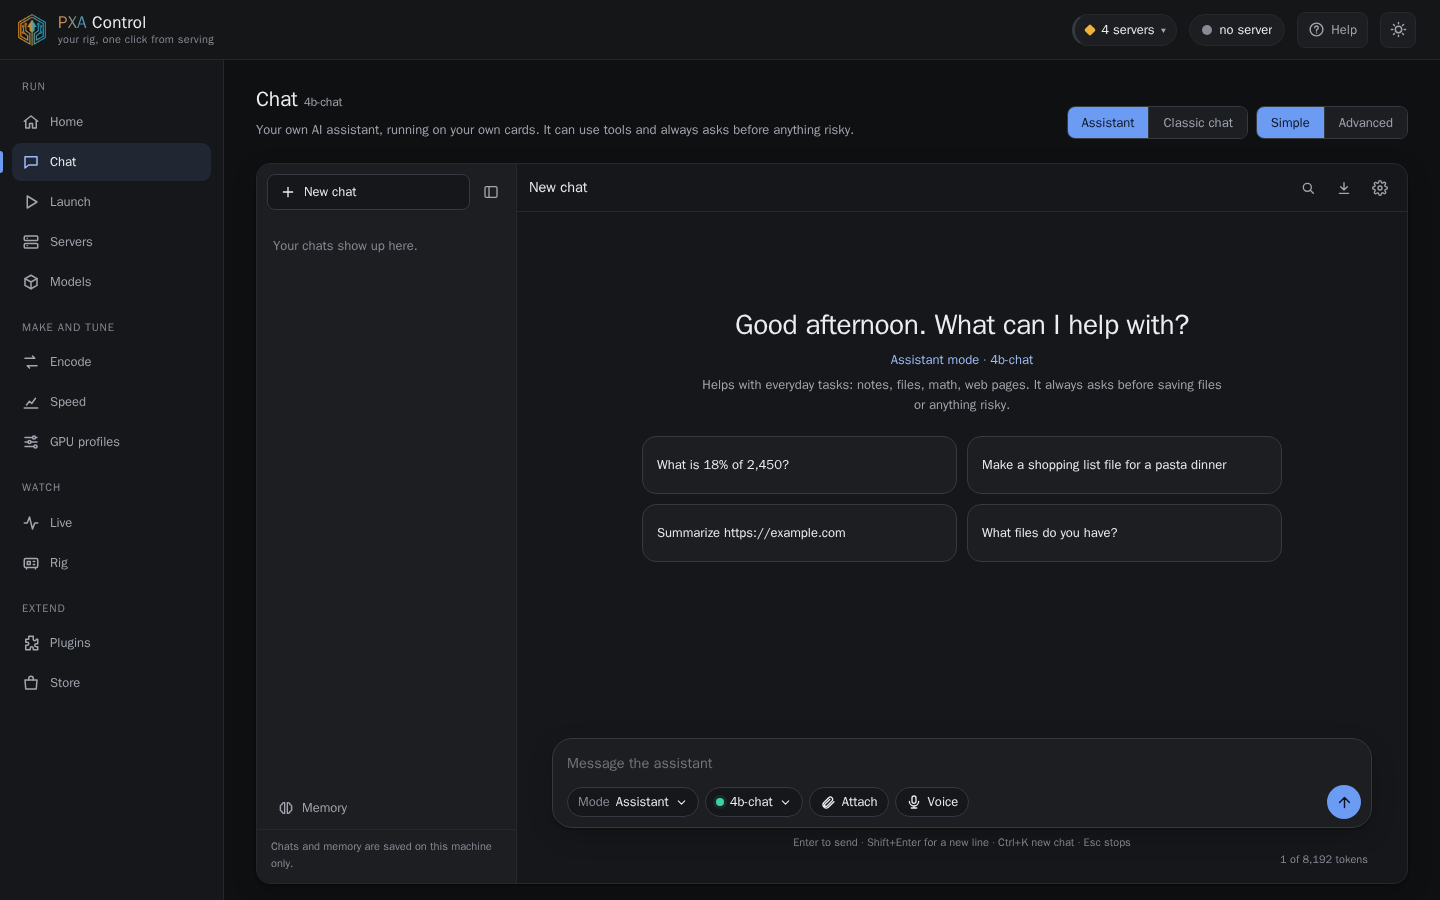Expand the 4 servers dropdown
This screenshot has height=900, width=1440.
pyautogui.click(x=1125, y=30)
